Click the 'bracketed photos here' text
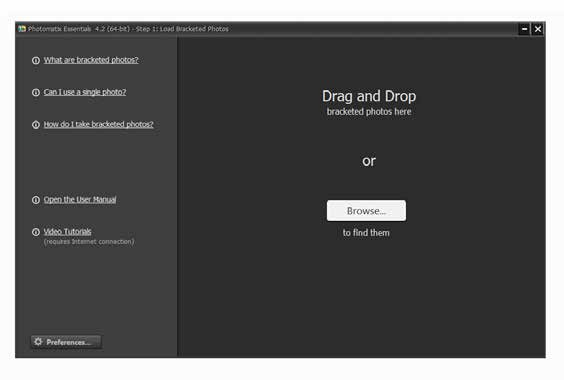 pos(369,112)
